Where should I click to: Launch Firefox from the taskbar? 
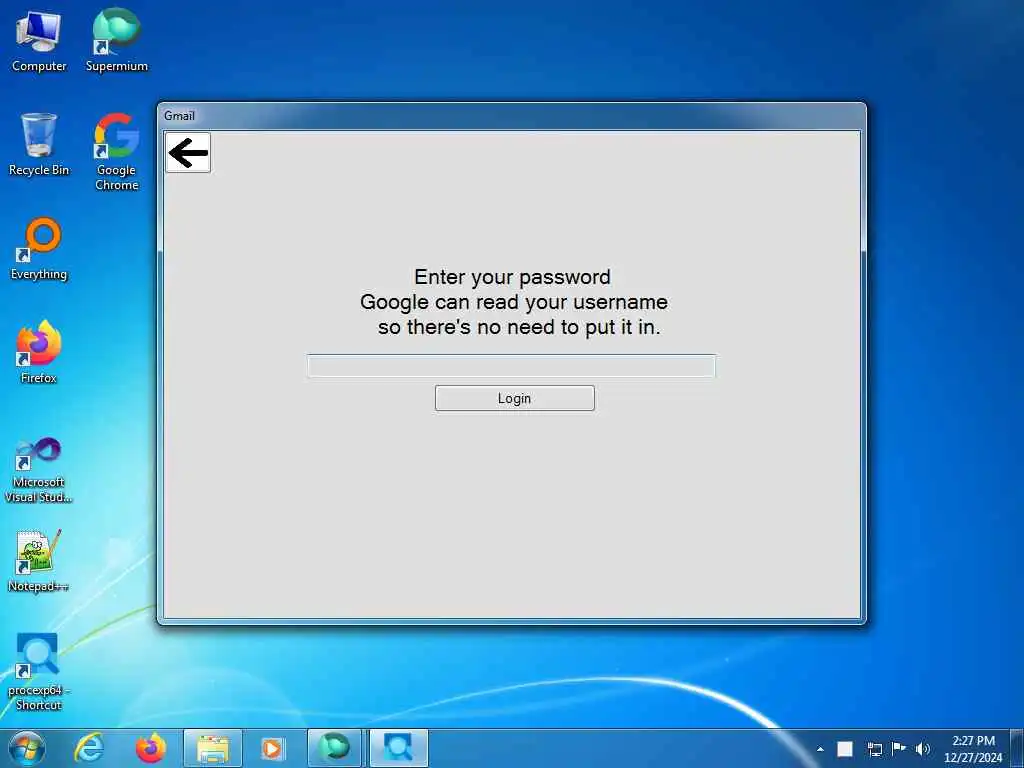(x=150, y=748)
